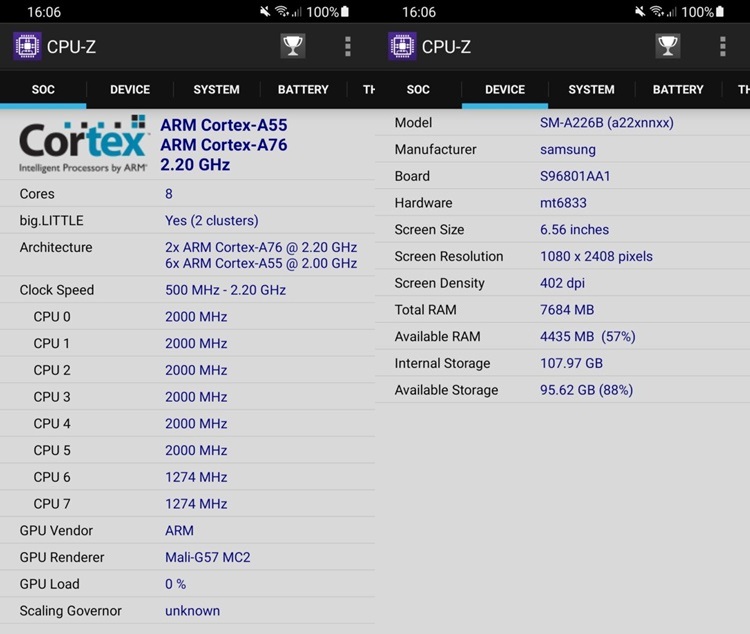Switch to SYSTEM tab in left screen

point(216,89)
